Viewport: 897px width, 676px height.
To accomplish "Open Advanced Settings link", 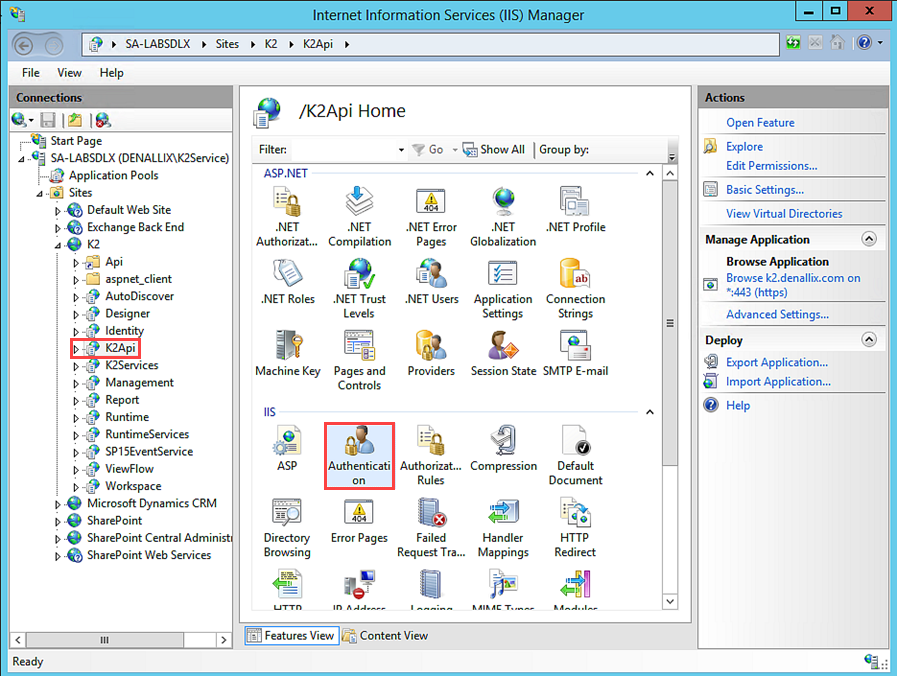I will pyautogui.click(x=777, y=315).
